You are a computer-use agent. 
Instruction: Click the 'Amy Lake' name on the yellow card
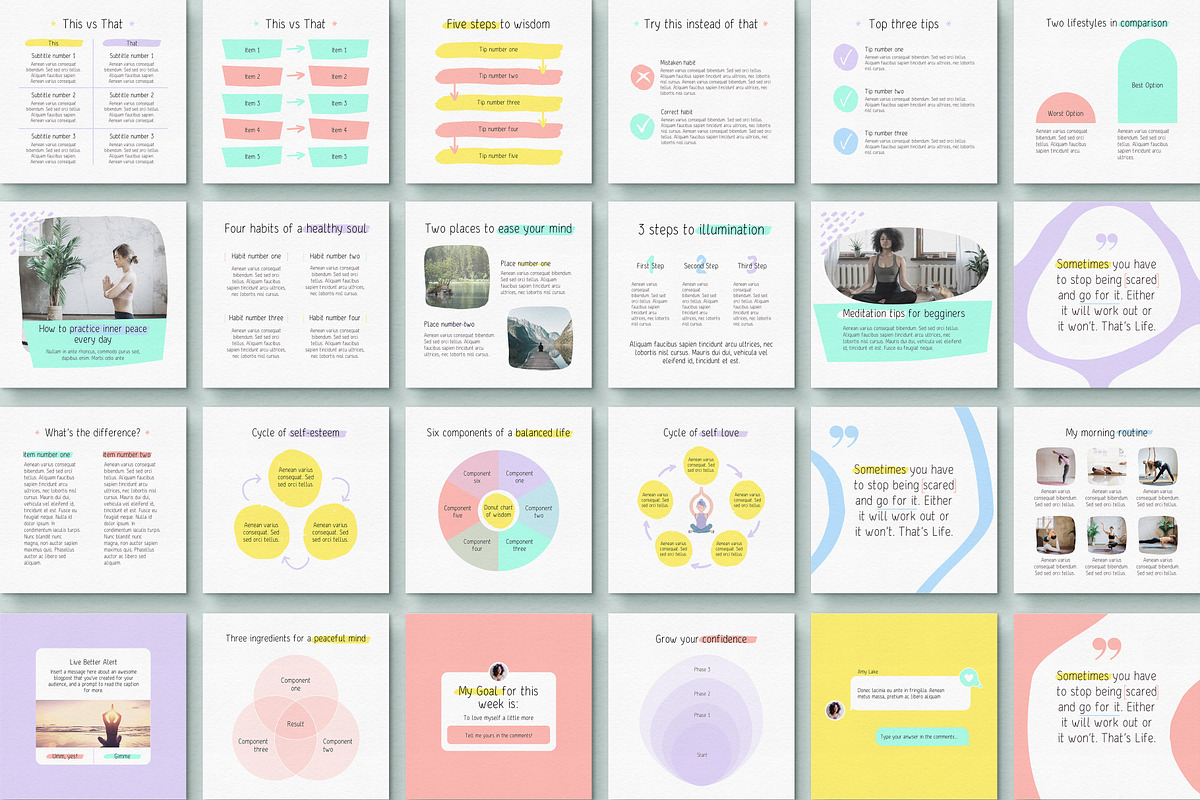[868, 672]
